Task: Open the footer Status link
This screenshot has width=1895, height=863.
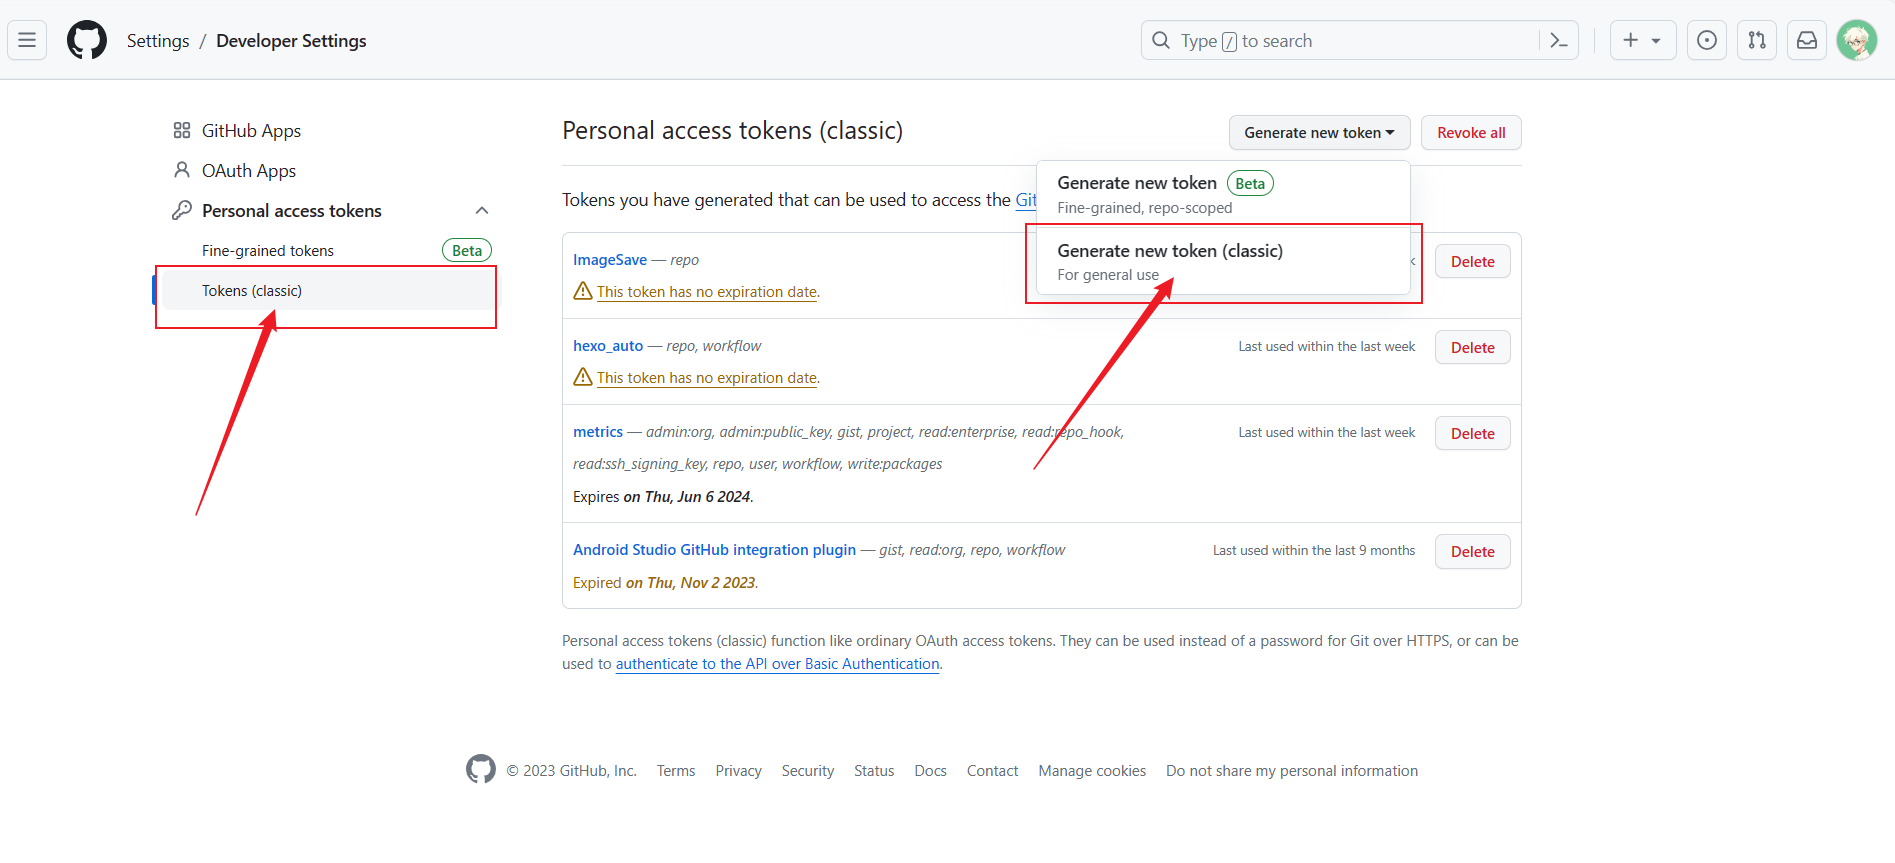Action: [x=874, y=770]
